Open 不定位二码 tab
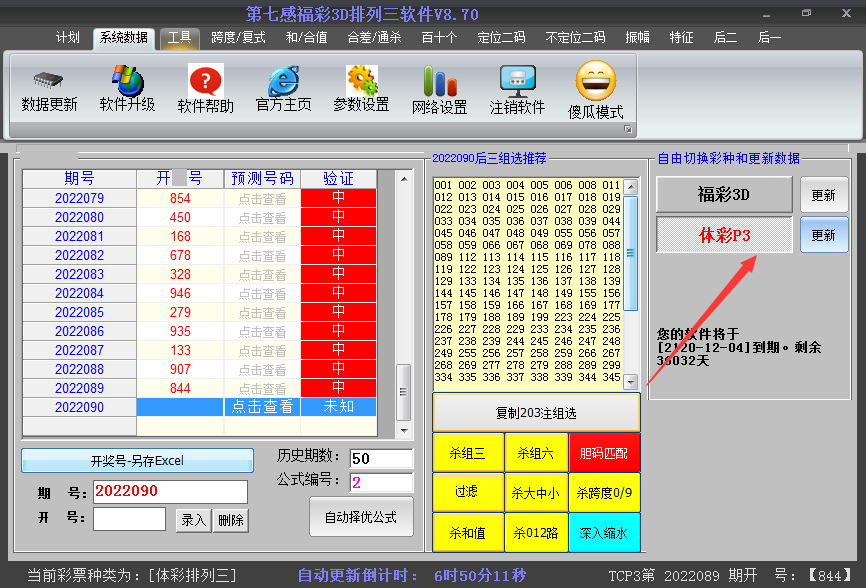This screenshot has height=588, width=866. [575, 38]
